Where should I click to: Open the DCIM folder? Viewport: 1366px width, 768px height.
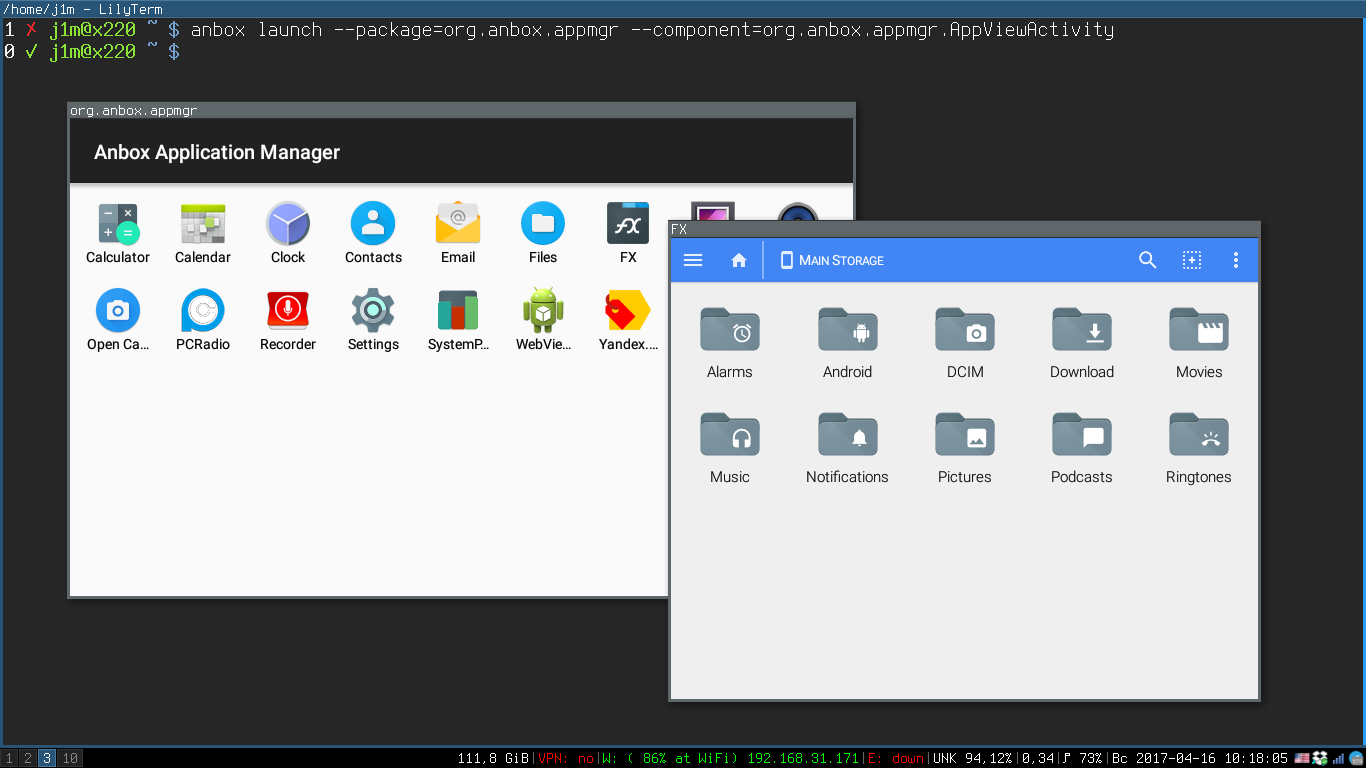pos(965,343)
